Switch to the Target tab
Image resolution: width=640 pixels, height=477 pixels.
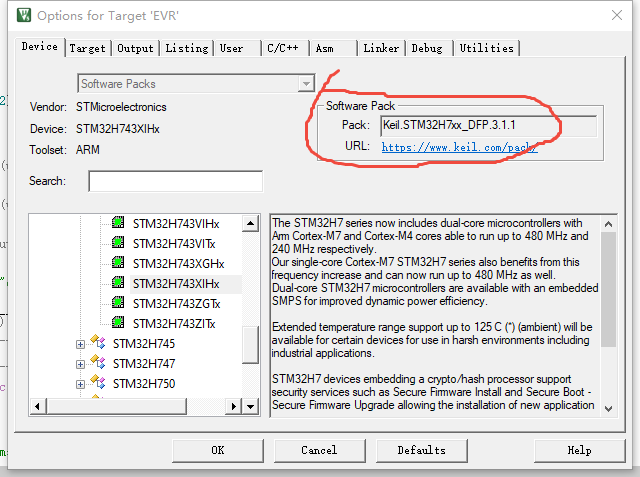87,48
